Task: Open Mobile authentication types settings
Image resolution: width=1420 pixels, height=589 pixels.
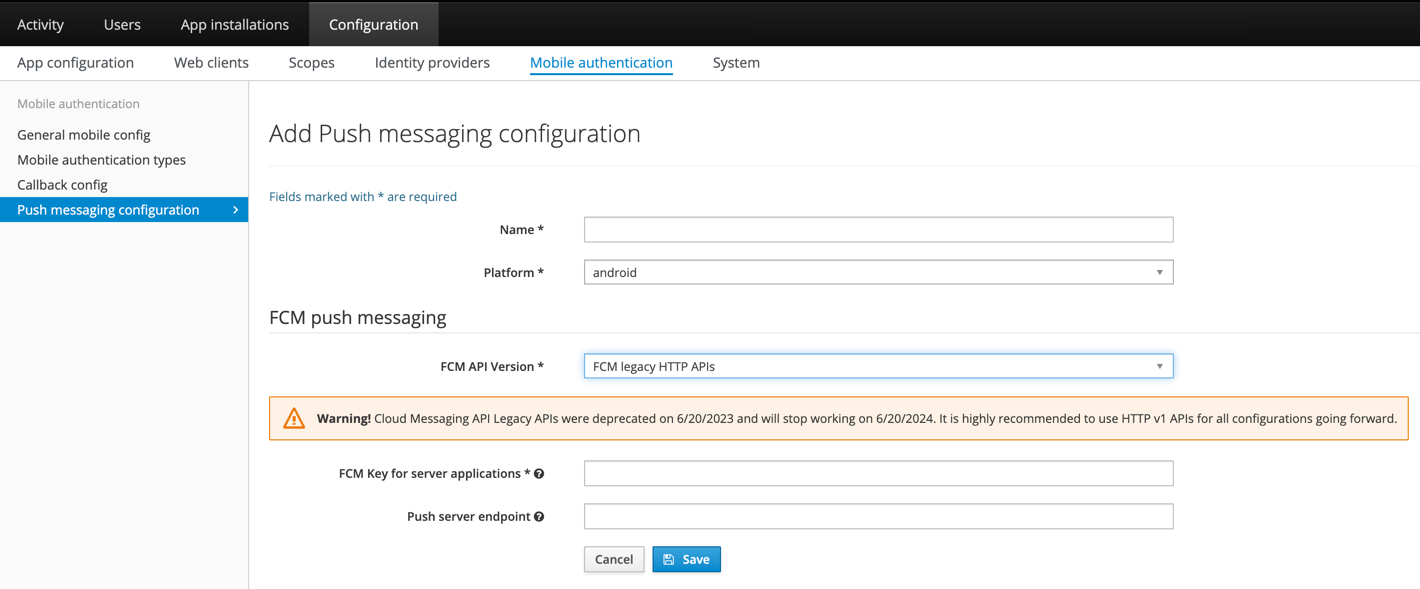Action: pos(101,159)
